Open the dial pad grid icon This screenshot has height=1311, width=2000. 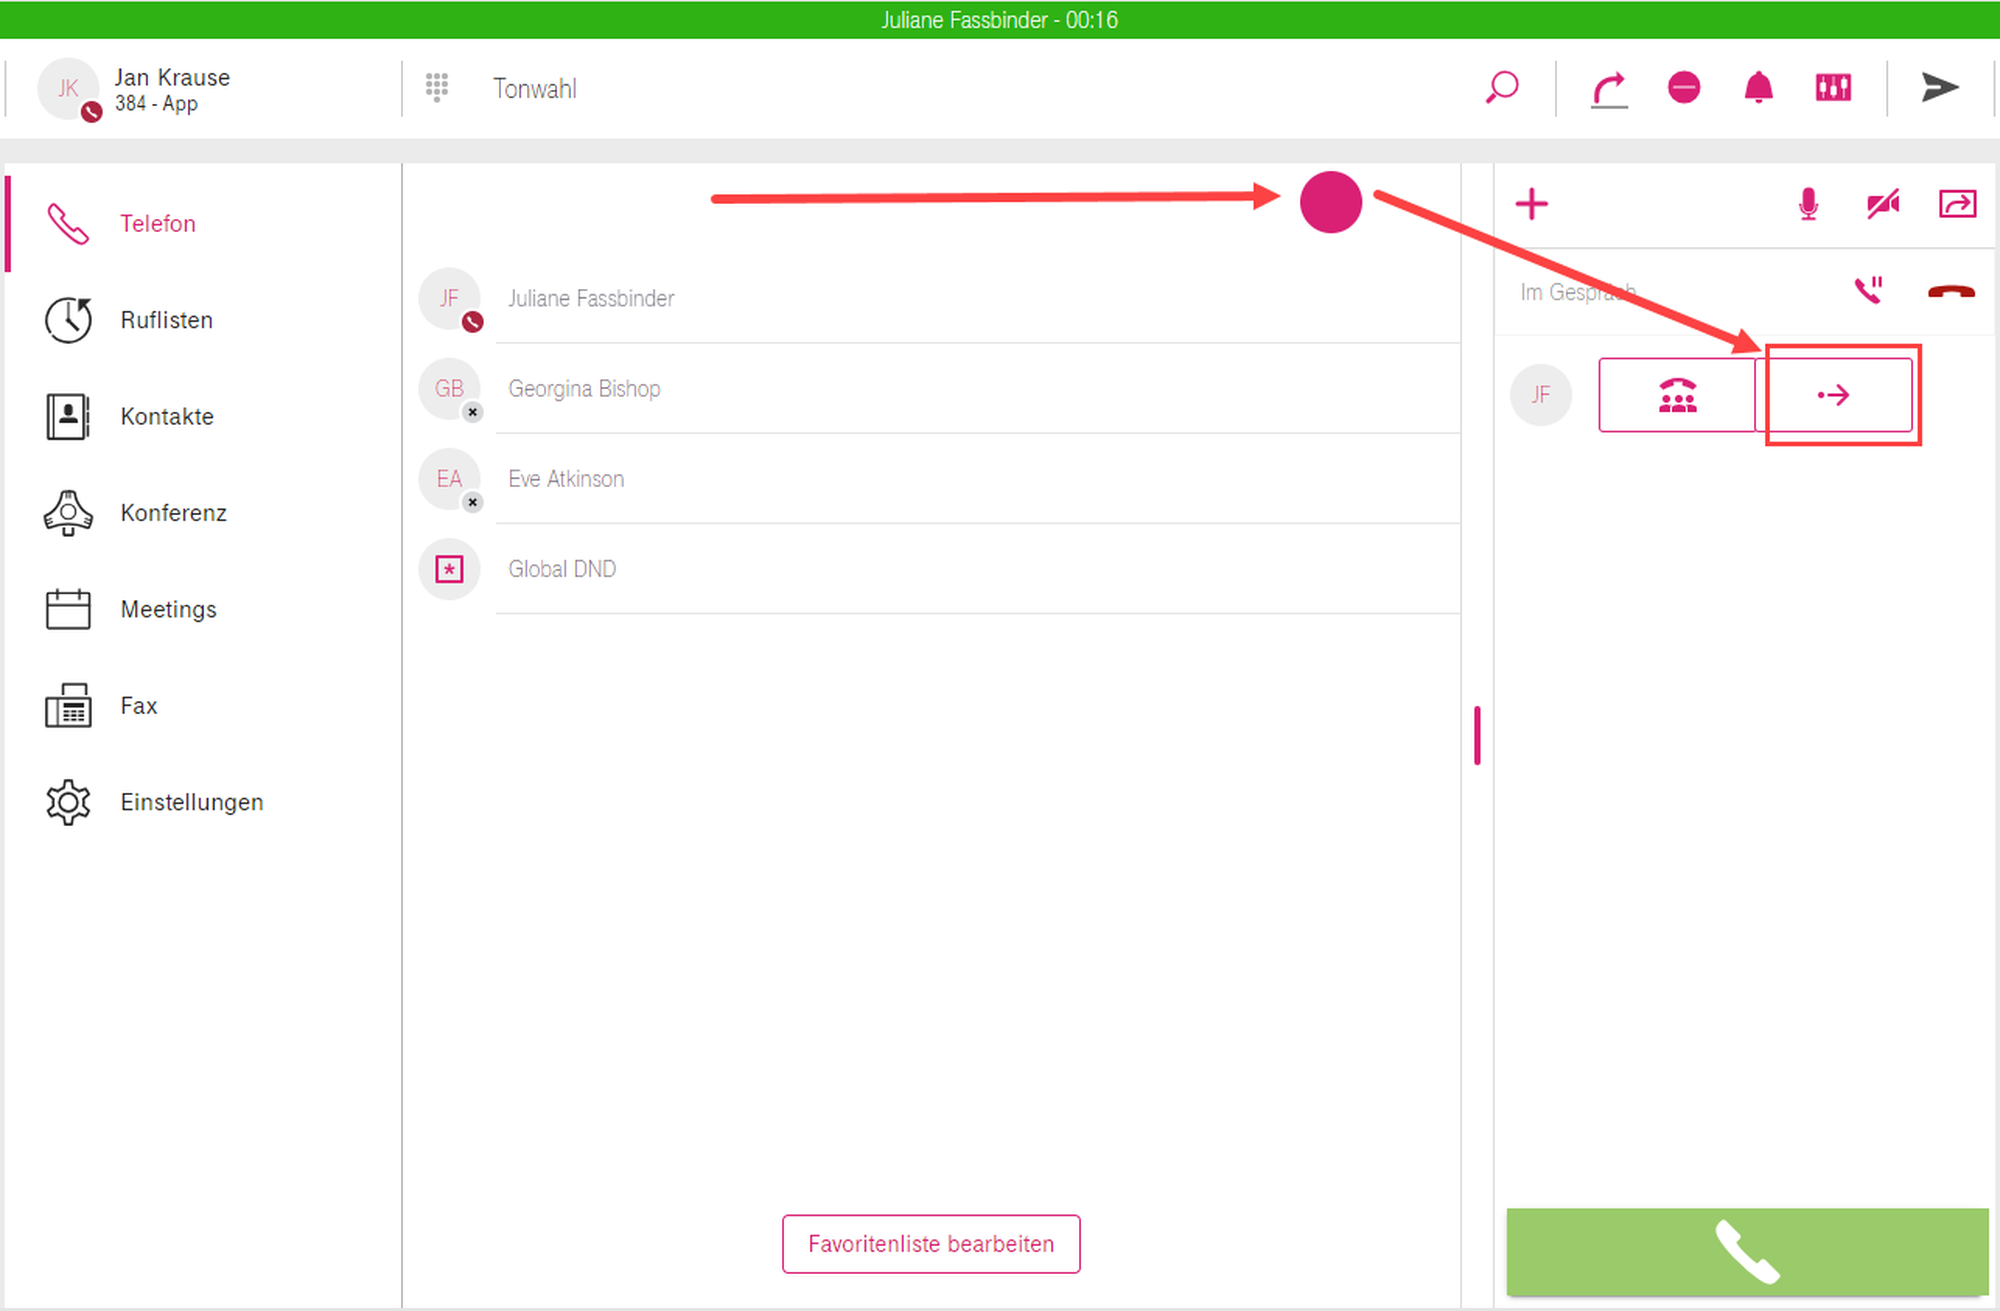[437, 88]
